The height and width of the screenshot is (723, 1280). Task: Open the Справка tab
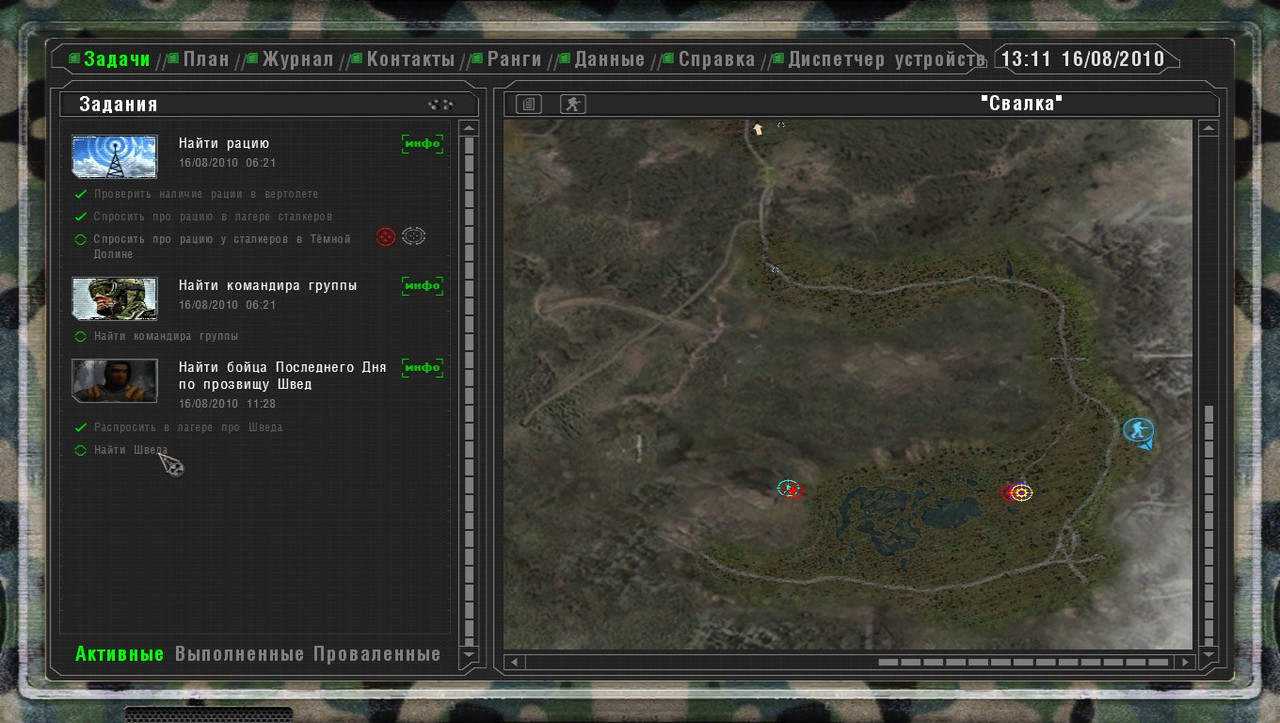tap(716, 59)
